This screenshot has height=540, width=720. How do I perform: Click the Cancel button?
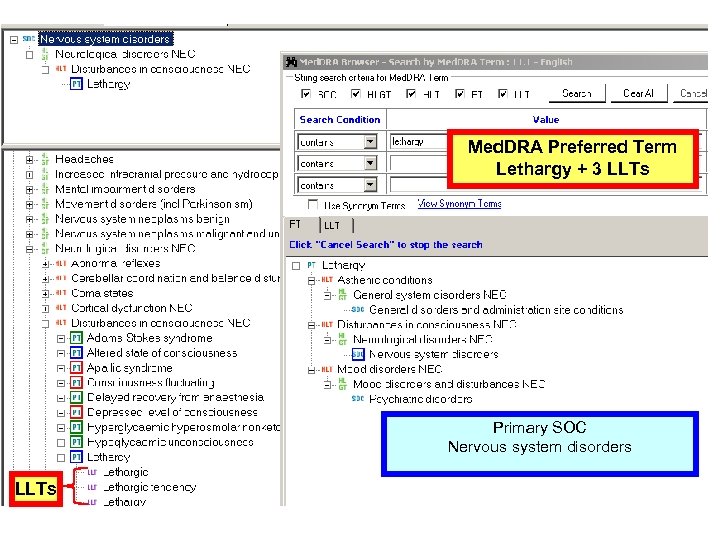[691, 94]
